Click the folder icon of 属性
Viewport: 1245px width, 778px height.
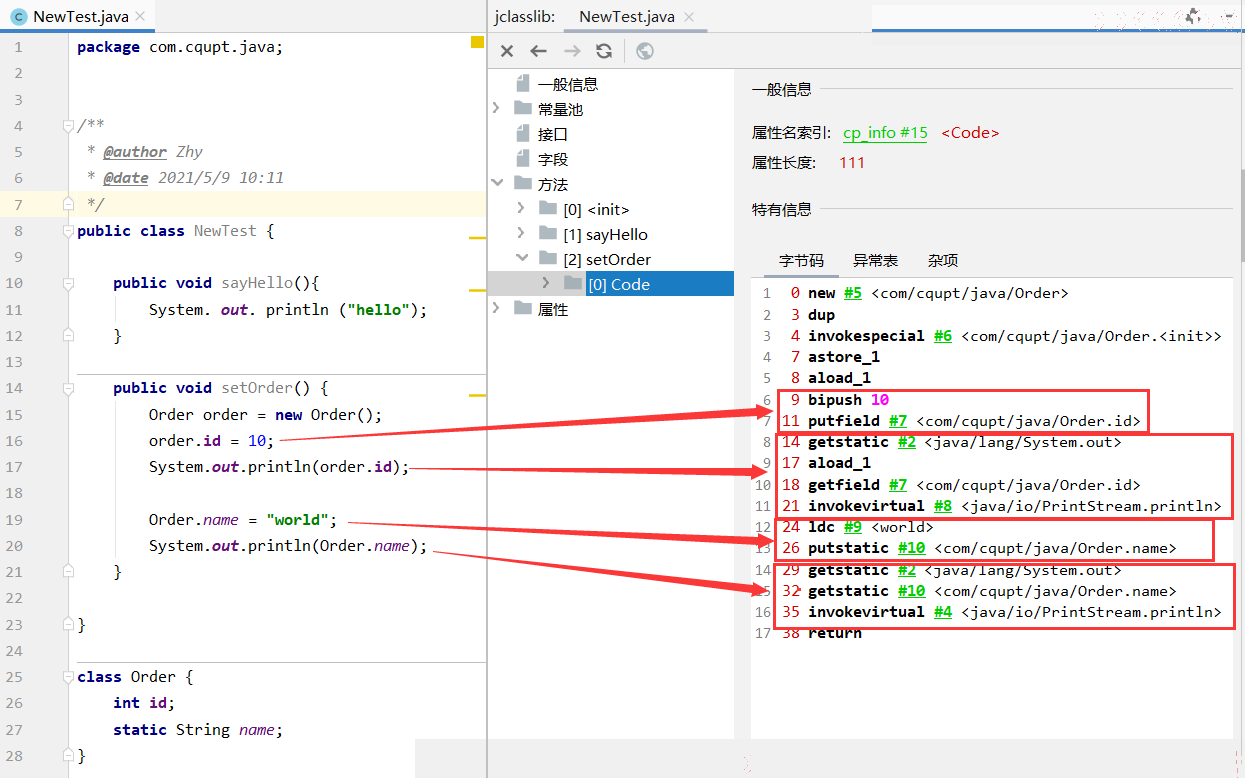click(x=522, y=308)
